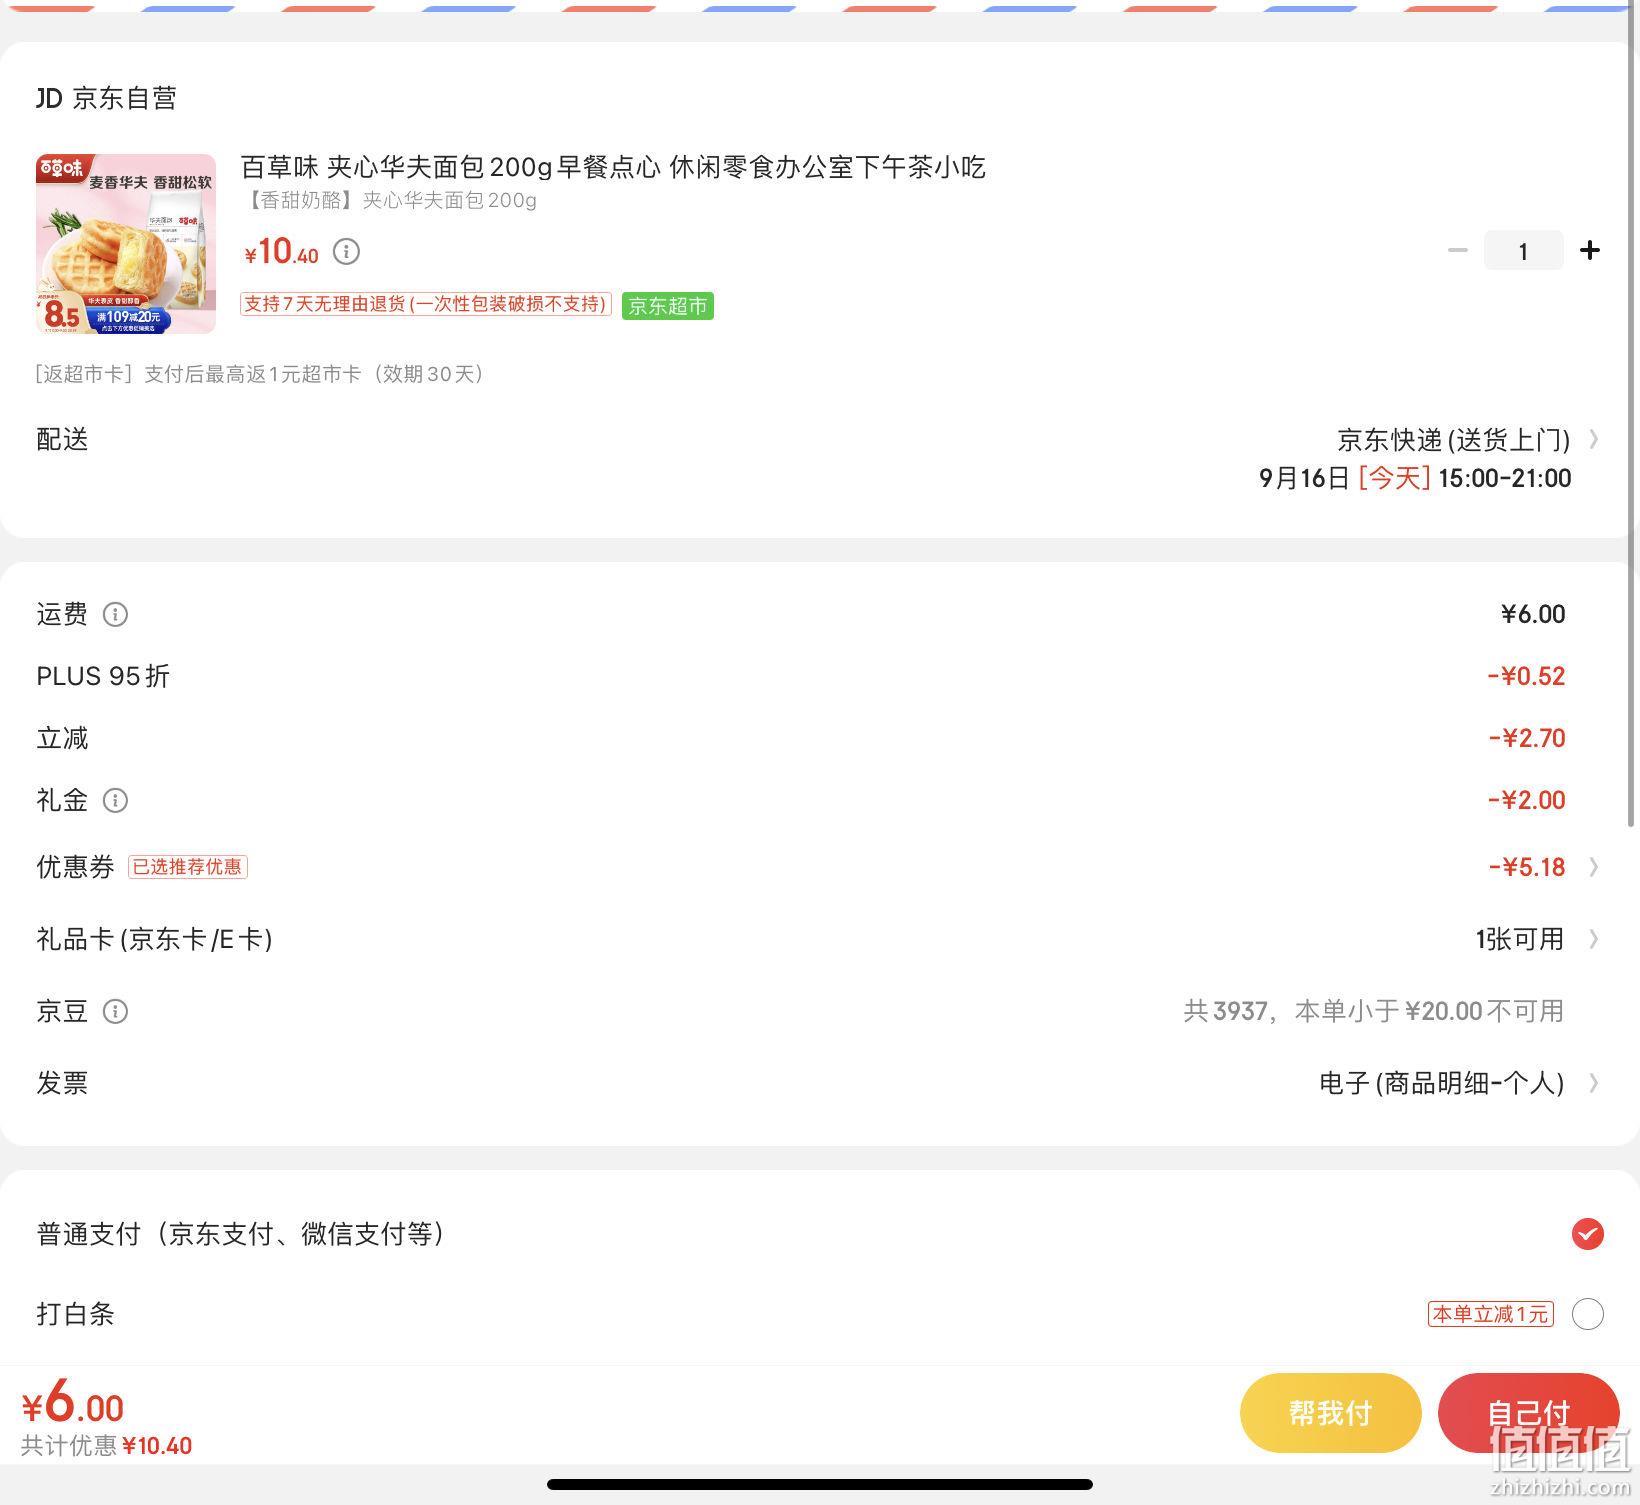
Task: Click delivery time 15:00-21:00
Action: pyautogui.click(x=1505, y=478)
